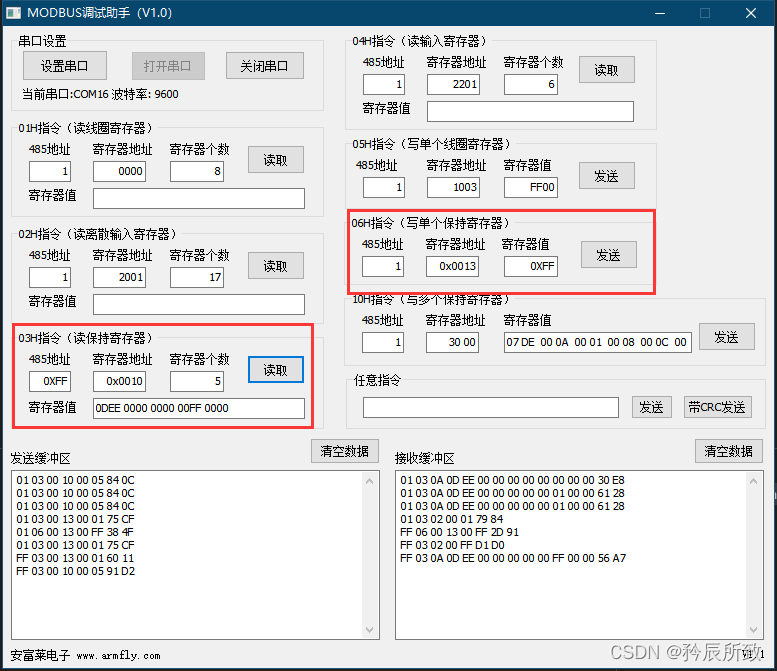The width and height of the screenshot is (777, 671).
Task: Click the empty 01H 寄存器值 result field
Action: tap(199, 198)
